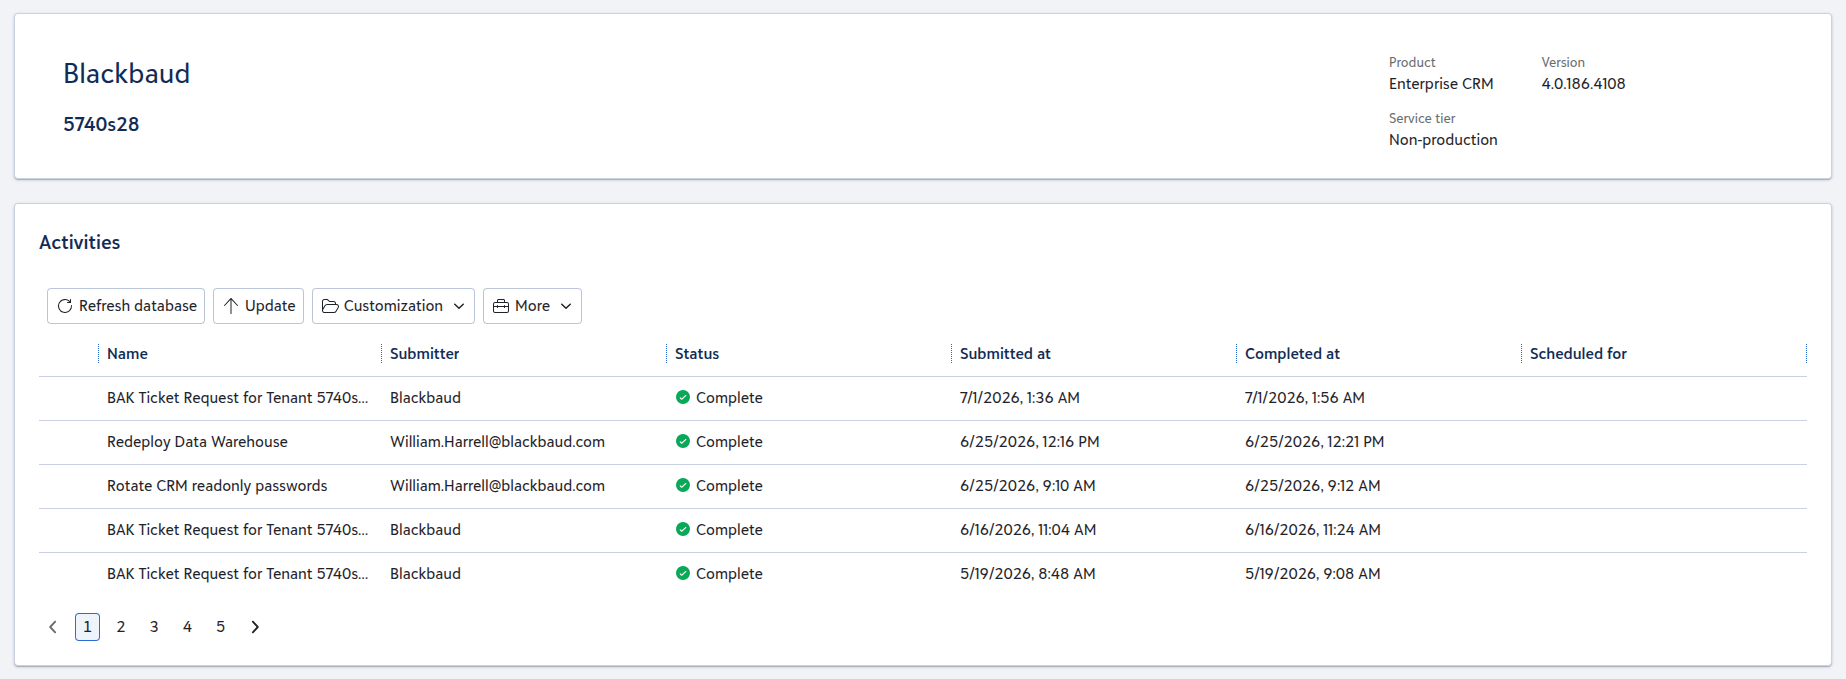1846x679 pixels.
Task: Click the briefcase icon on More
Action: click(x=501, y=306)
